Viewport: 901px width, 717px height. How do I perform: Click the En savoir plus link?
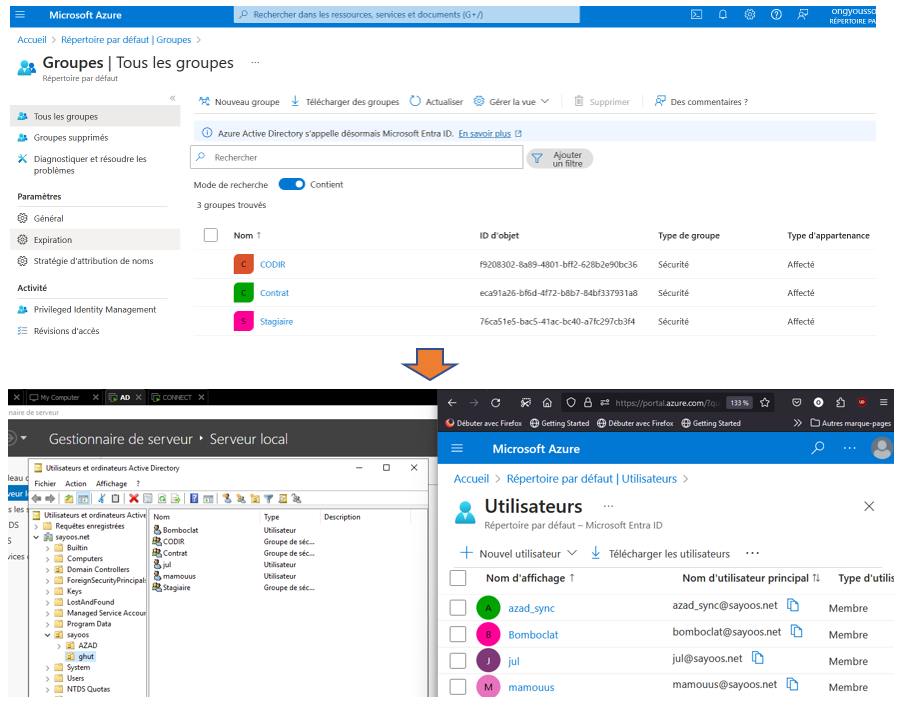[484, 133]
